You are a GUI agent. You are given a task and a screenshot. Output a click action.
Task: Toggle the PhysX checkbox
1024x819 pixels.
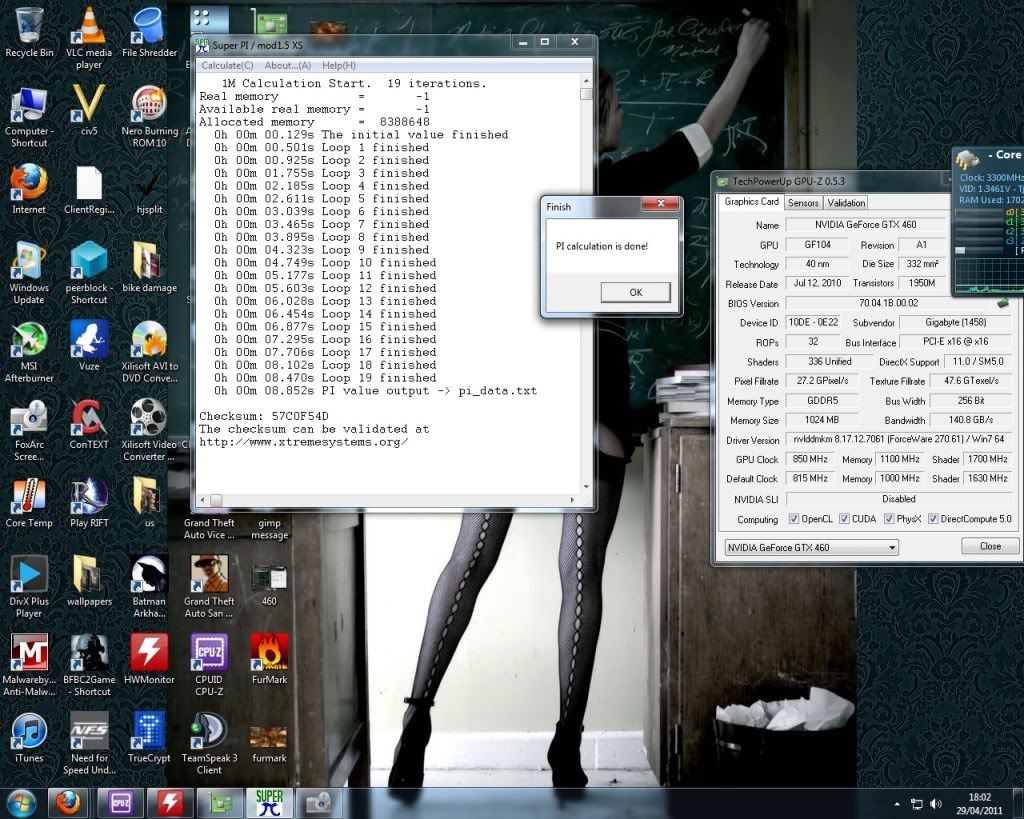[889, 519]
